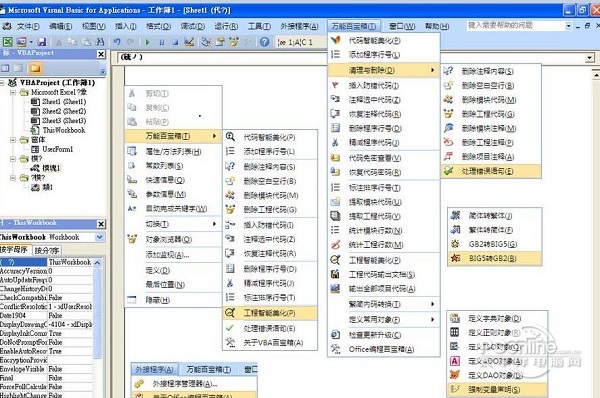Select 强制变量声明(S) menu entry

pyautogui.click(x=497, y=389)
